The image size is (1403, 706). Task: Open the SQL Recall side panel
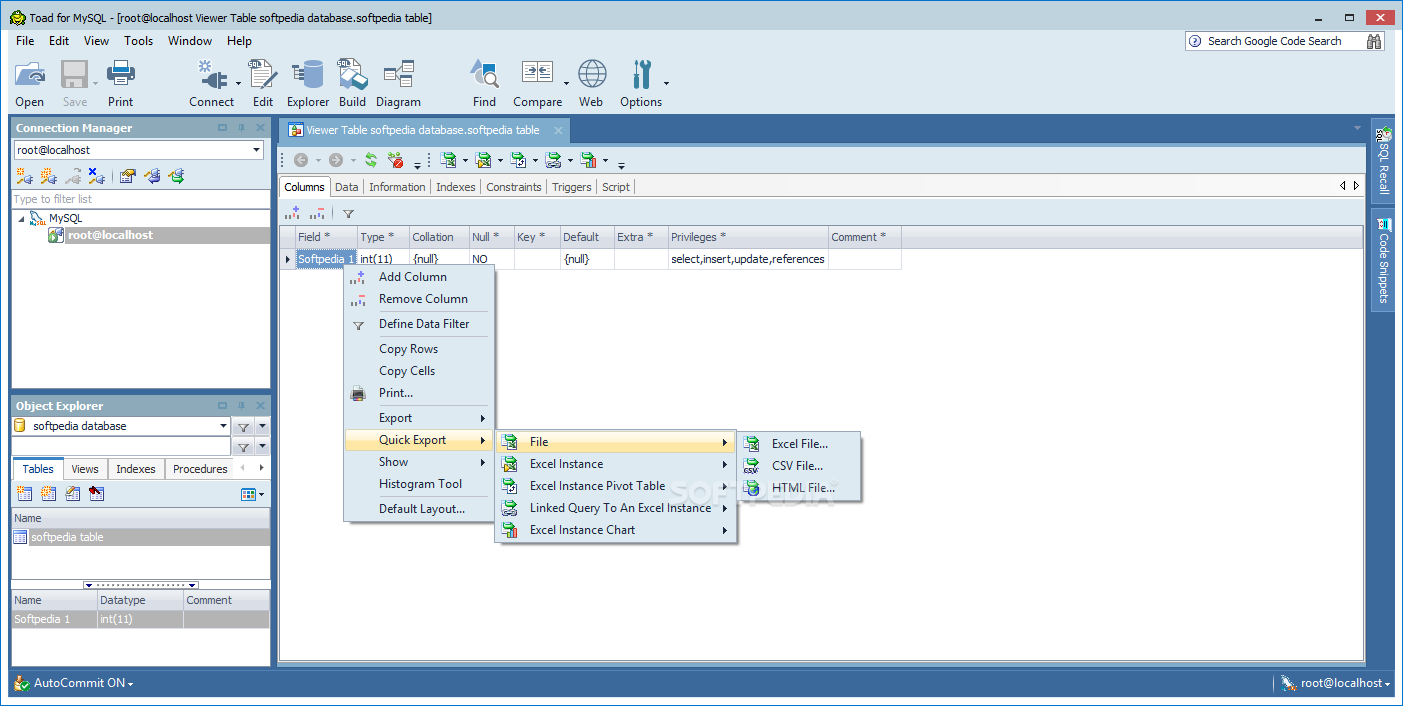coord(1384,160)
